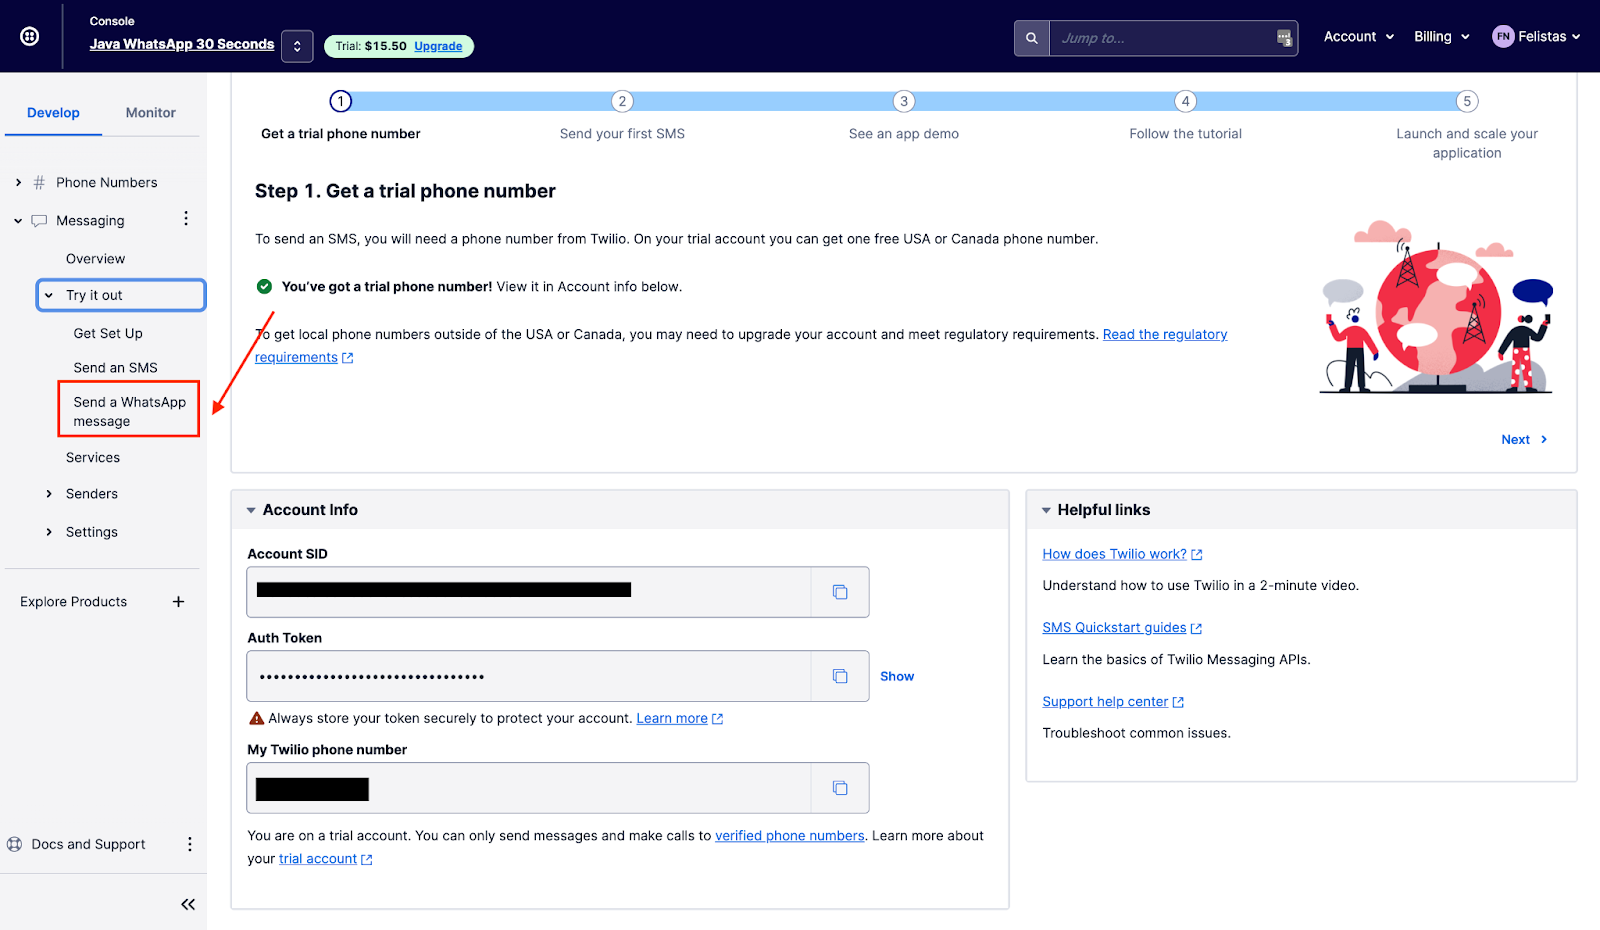This screenshot has height=930, width=1600.
Task: Click the green trial number checkmark icon
Action: [264, 287]
